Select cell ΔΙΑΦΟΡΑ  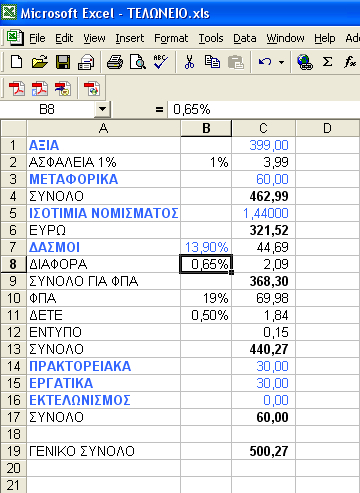click(x=104, y=264)
